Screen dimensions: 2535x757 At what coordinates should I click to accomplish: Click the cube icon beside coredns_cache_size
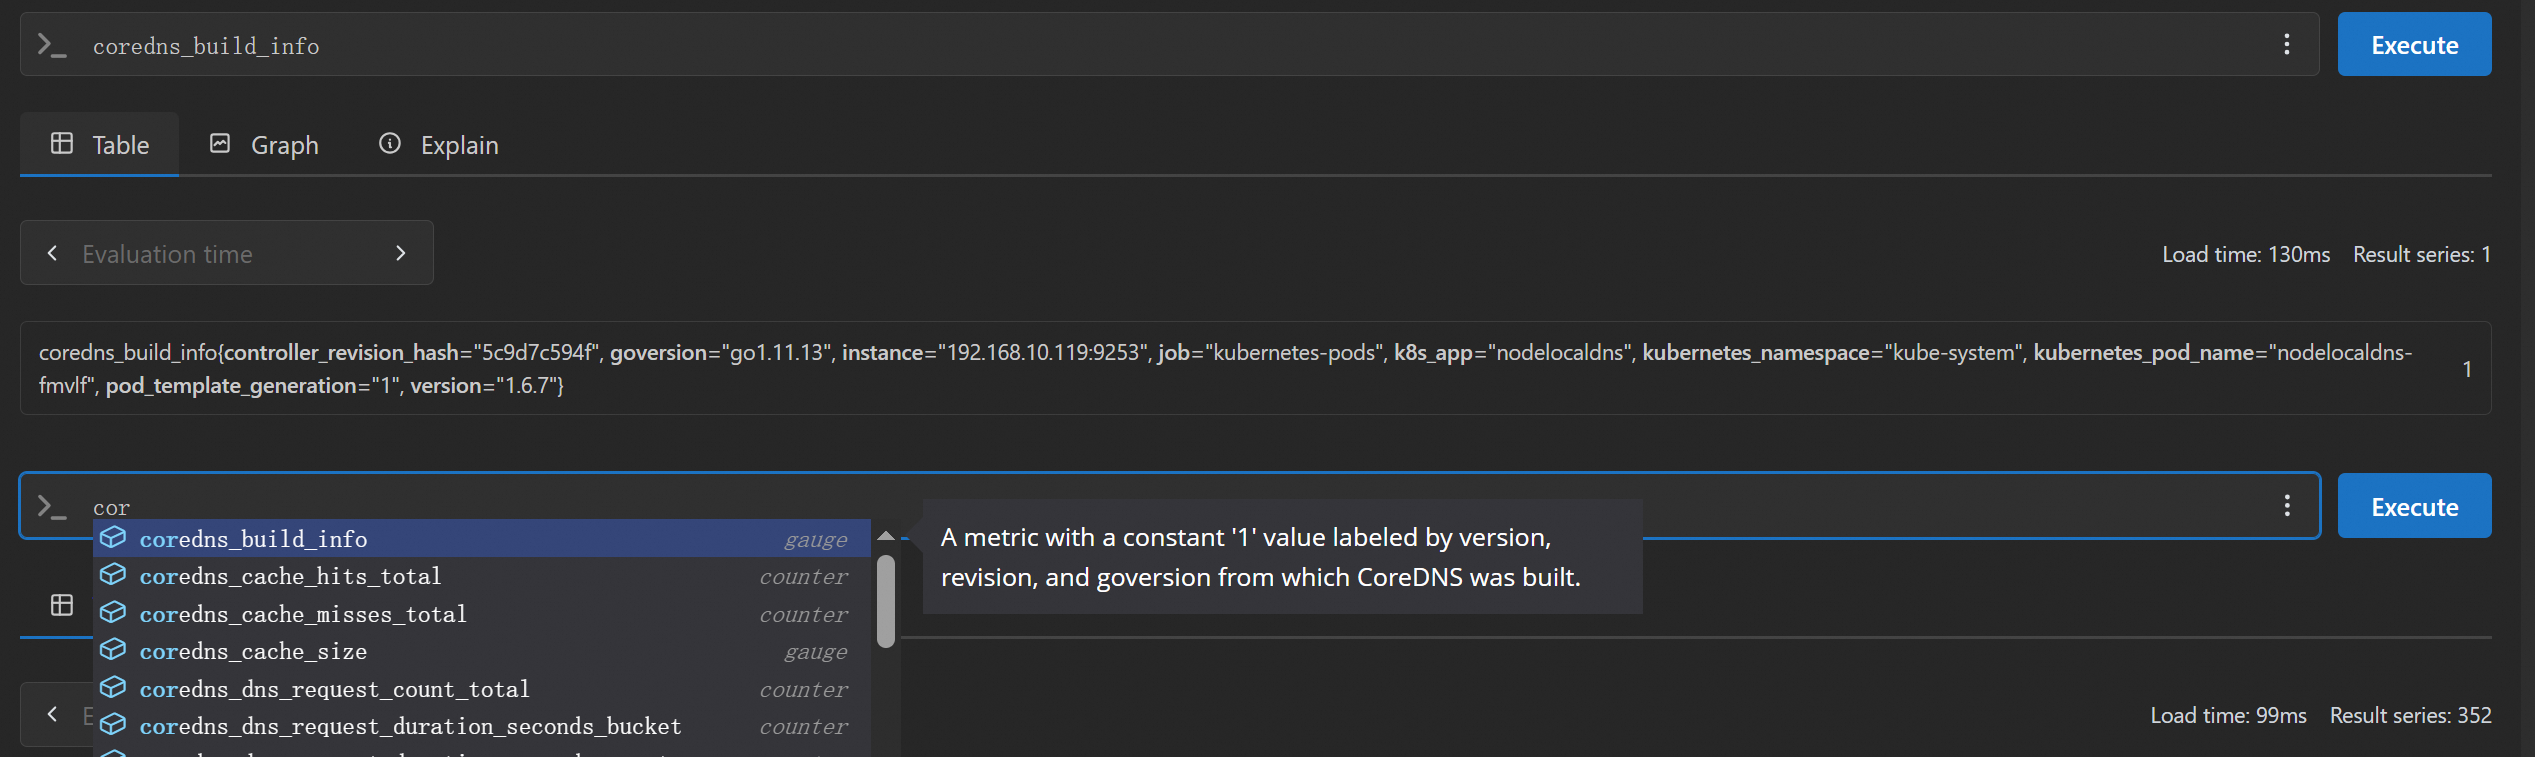pos(113,650)
